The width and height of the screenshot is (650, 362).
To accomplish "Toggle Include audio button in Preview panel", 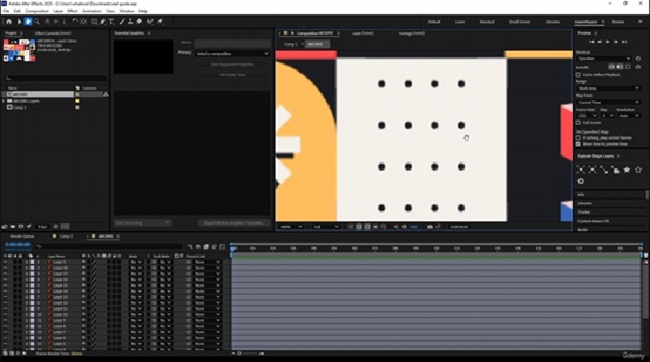I will click(x=620, y=67).
